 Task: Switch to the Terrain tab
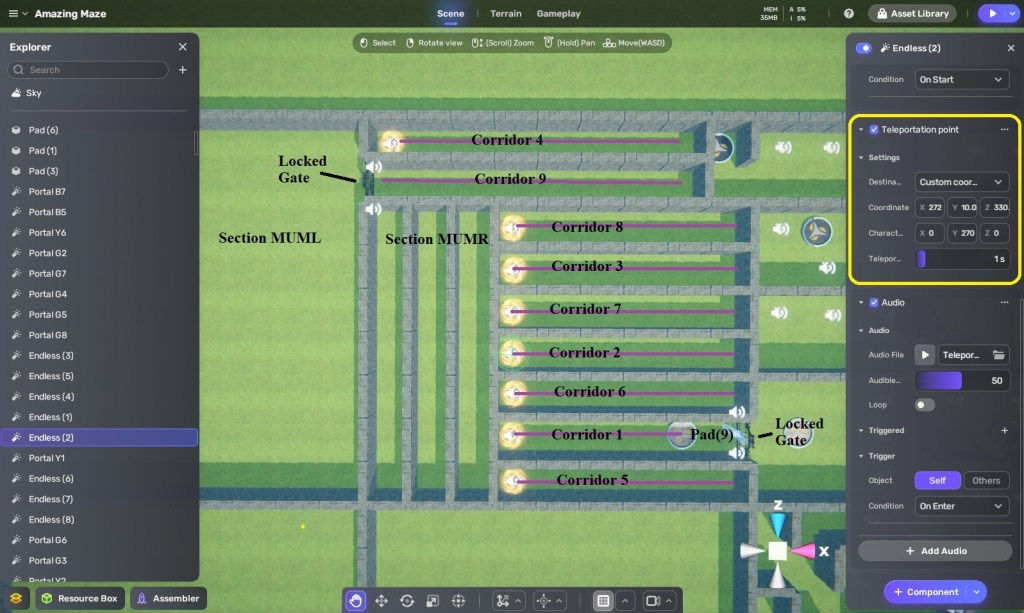pos(506,14)
